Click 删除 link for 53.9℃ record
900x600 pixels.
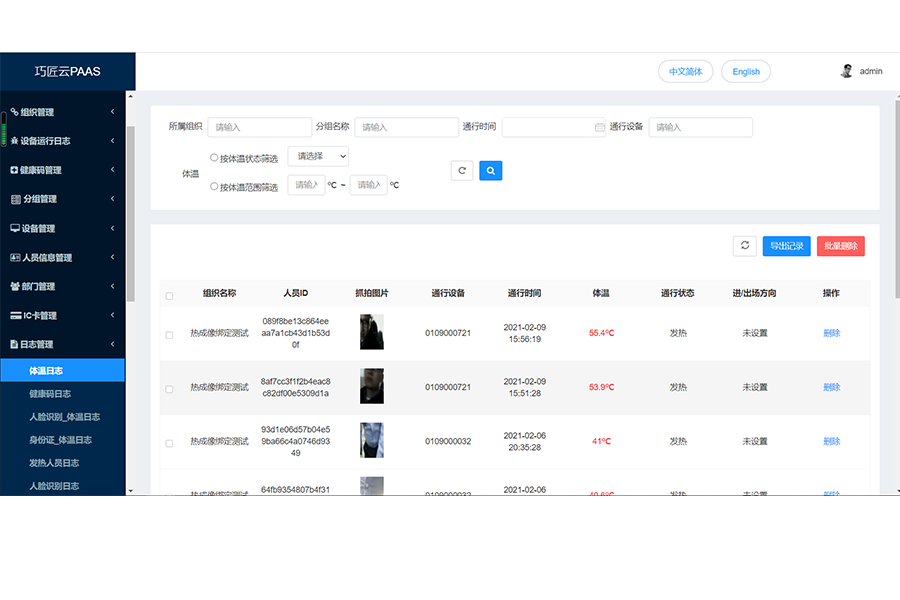tap(831, 387)
